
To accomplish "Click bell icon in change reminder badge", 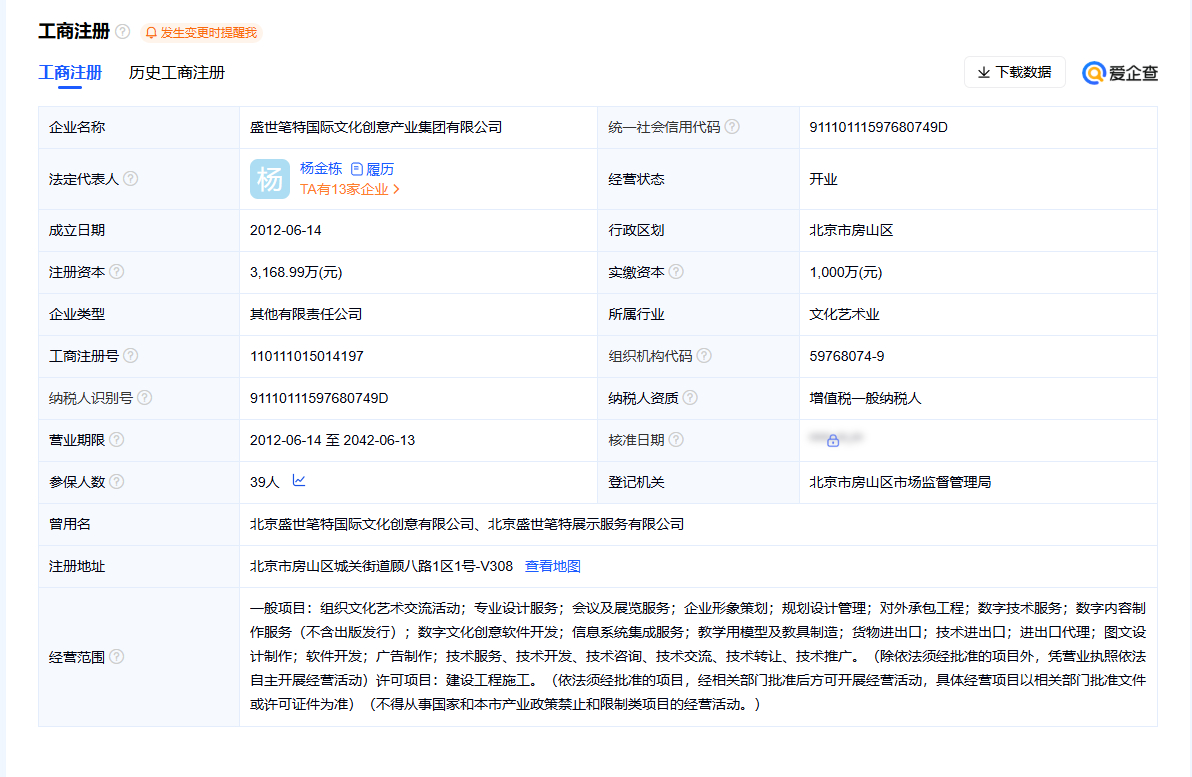I will pos(151,33).
